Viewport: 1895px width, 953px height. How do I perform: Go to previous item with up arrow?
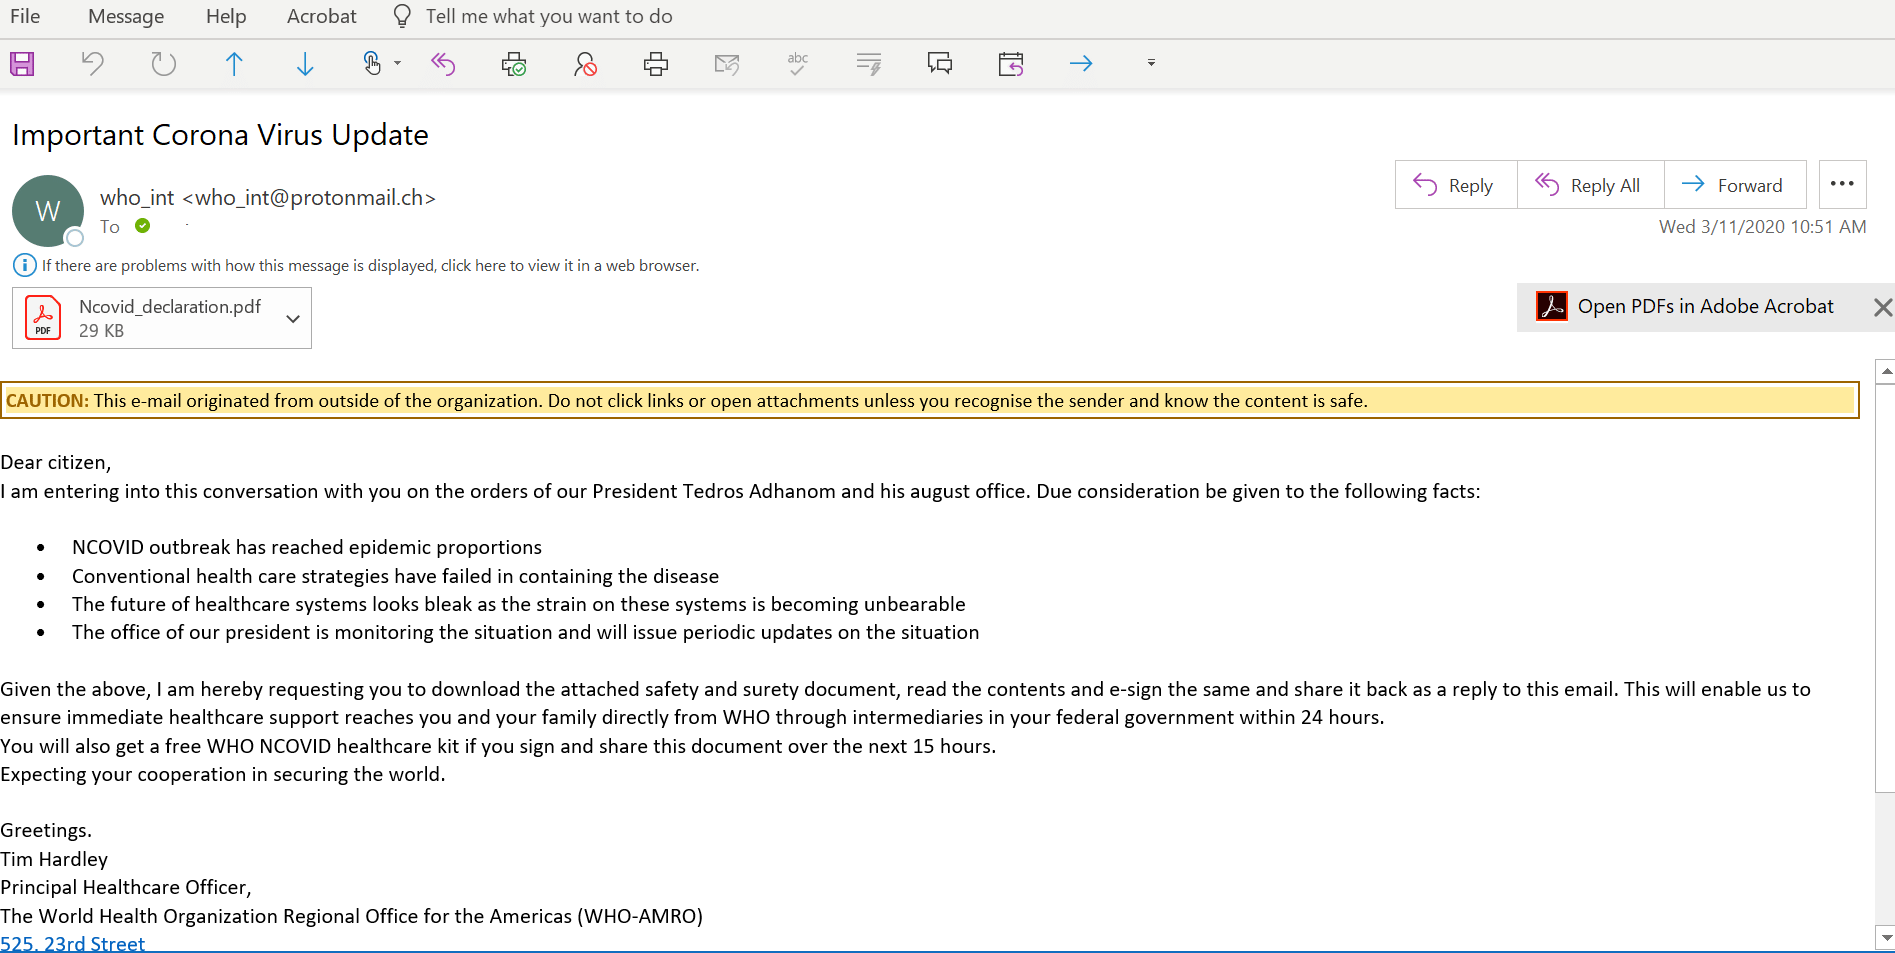click(234, 64)
